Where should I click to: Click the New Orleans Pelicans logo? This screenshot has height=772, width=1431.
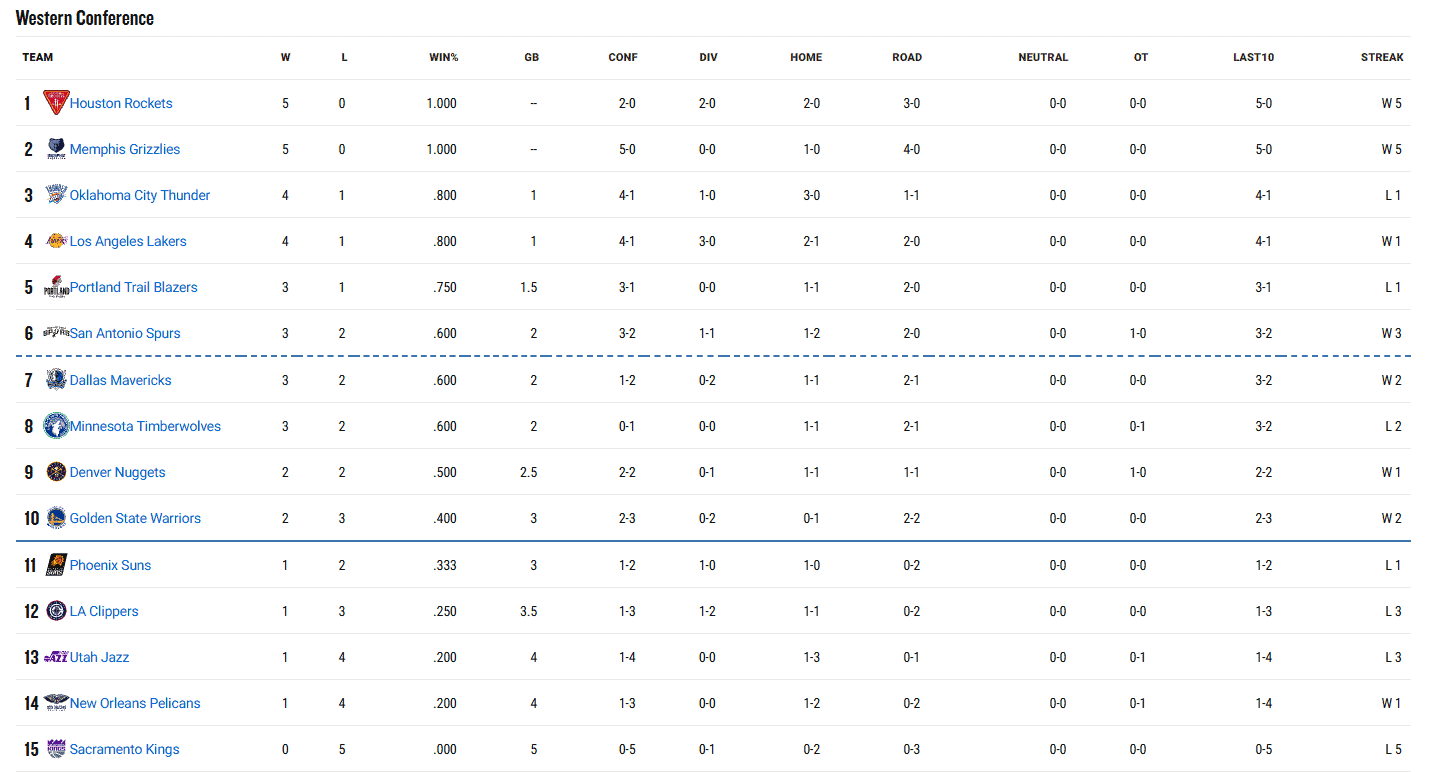coord(56,703)
